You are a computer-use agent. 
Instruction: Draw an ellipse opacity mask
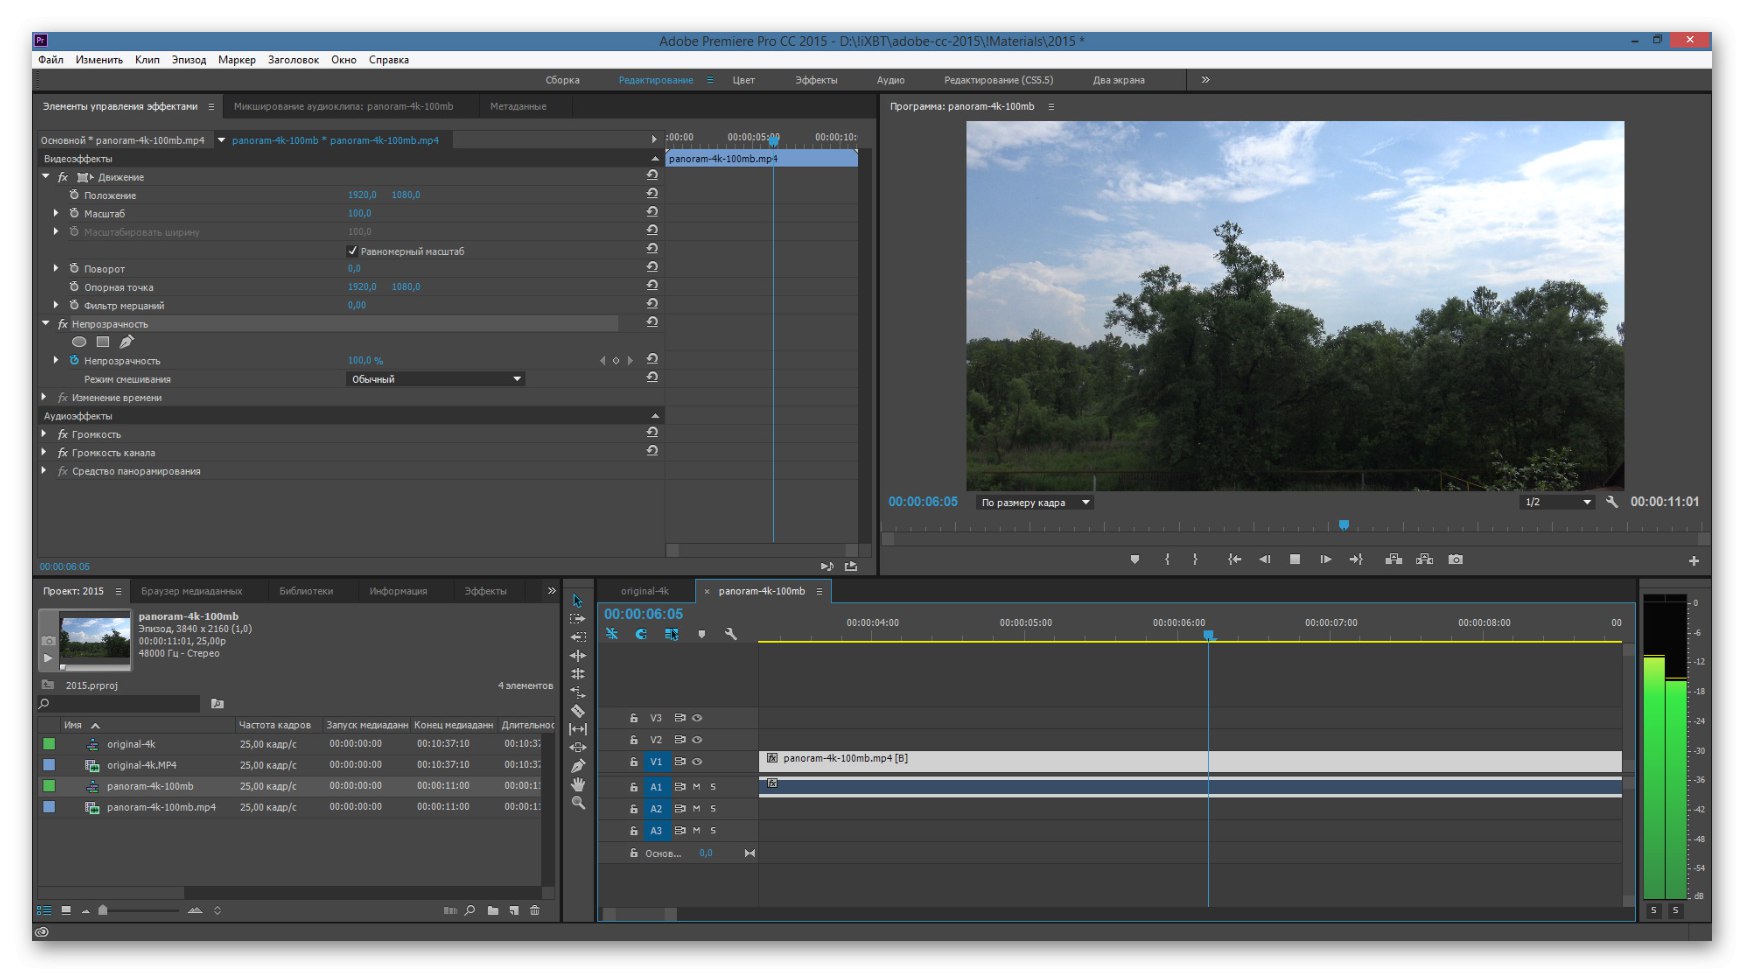click(x=79, y=342)
